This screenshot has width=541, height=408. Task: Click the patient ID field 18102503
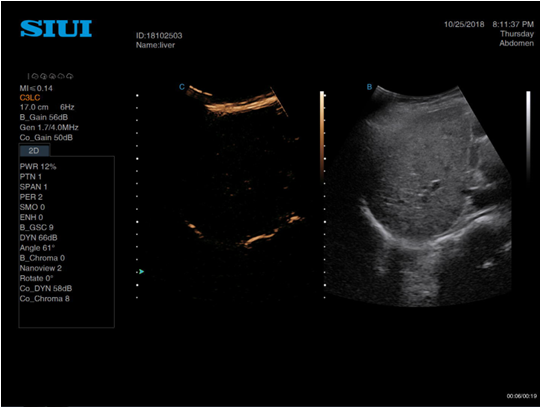coord(159,36)
